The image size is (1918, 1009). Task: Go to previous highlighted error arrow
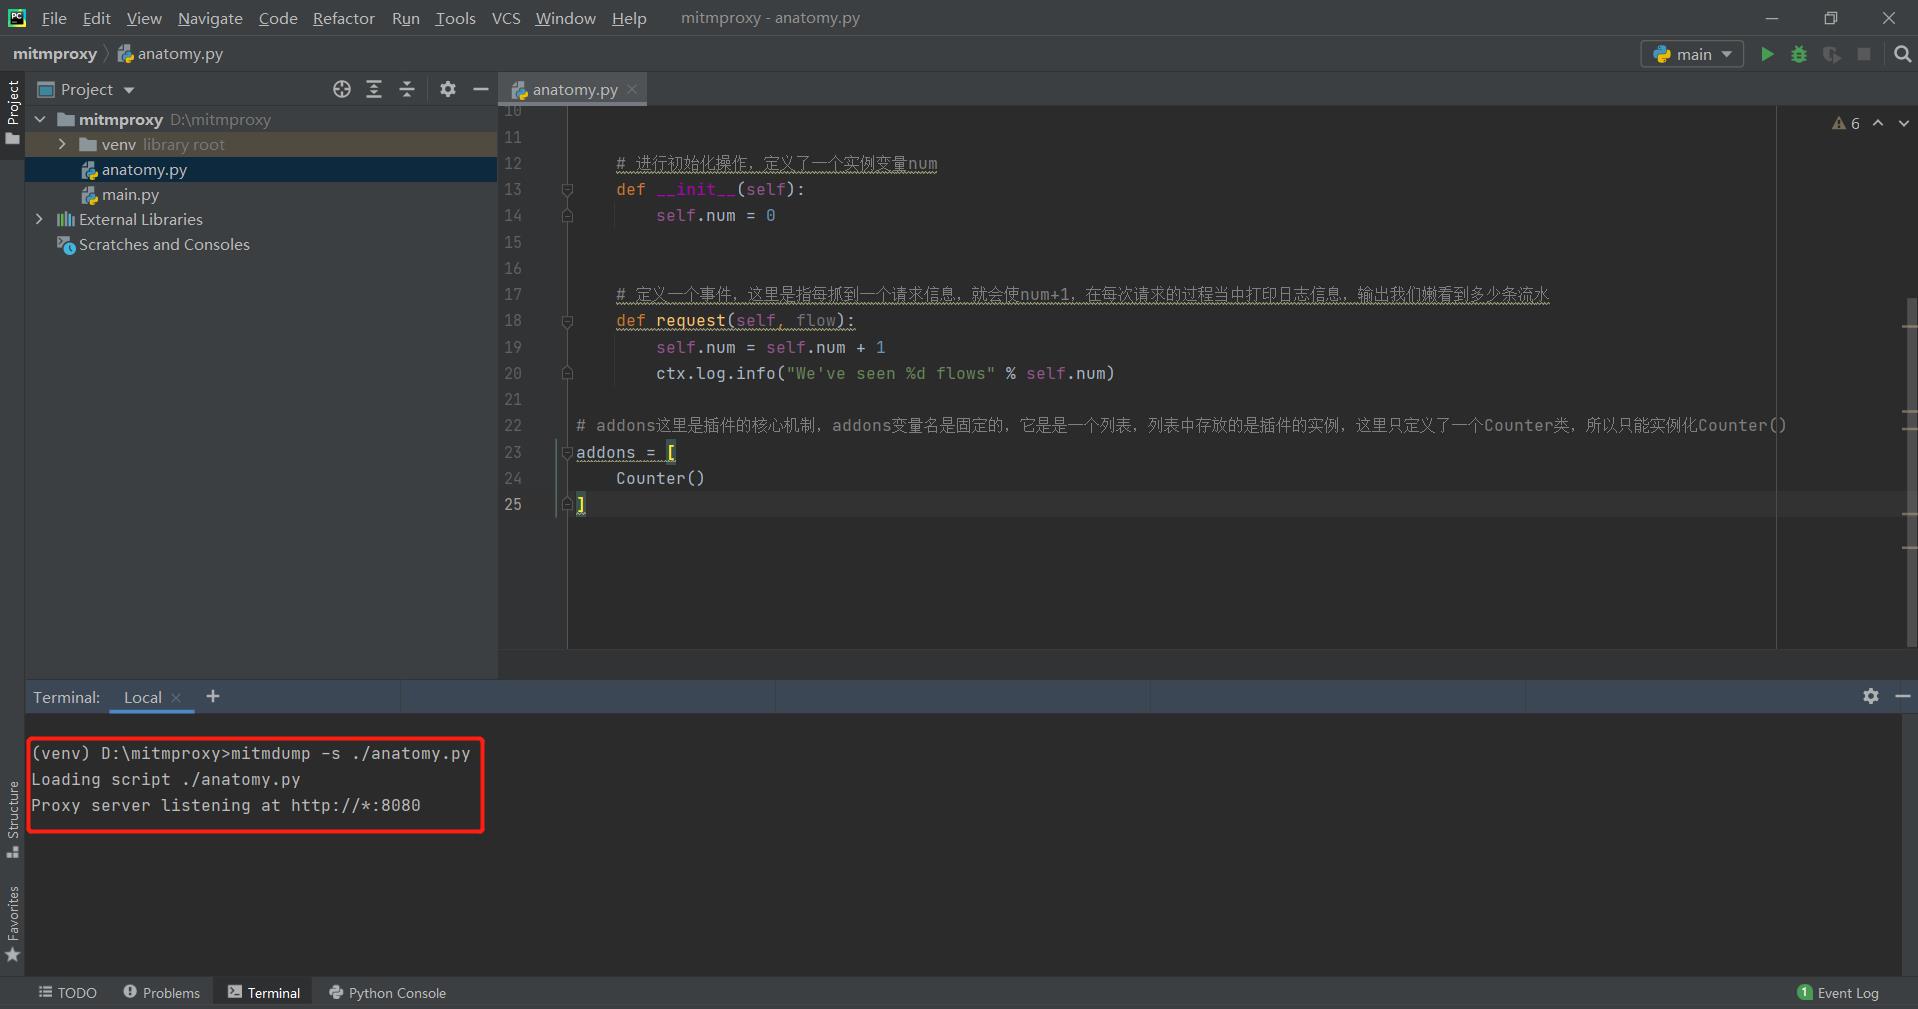1878,123
